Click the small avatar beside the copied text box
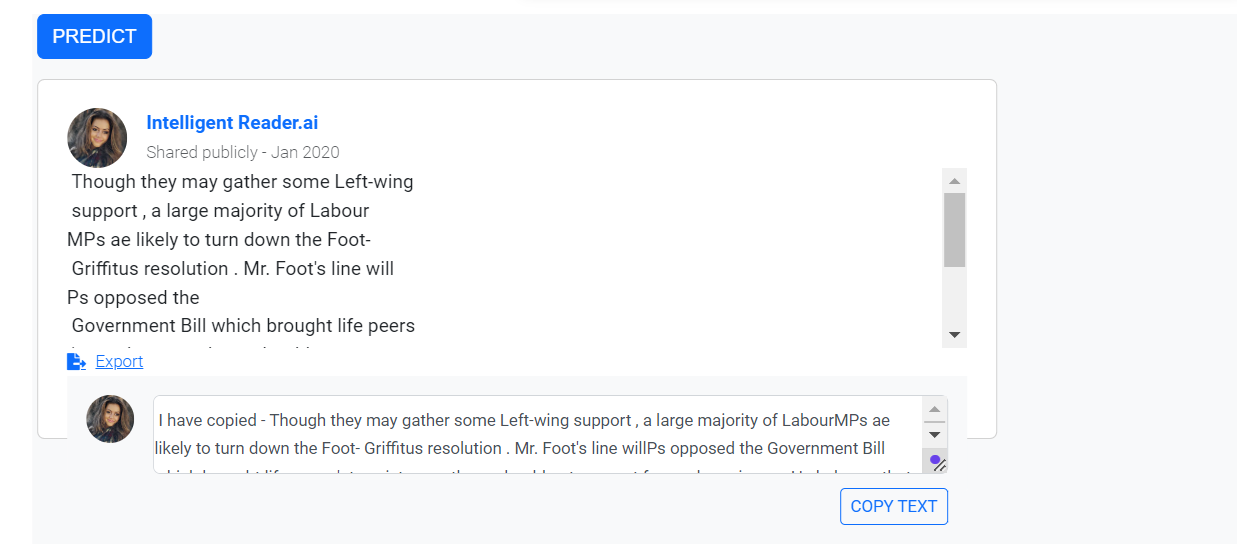This screenshot has height=547, width=1237. click(x=110, y=419)
